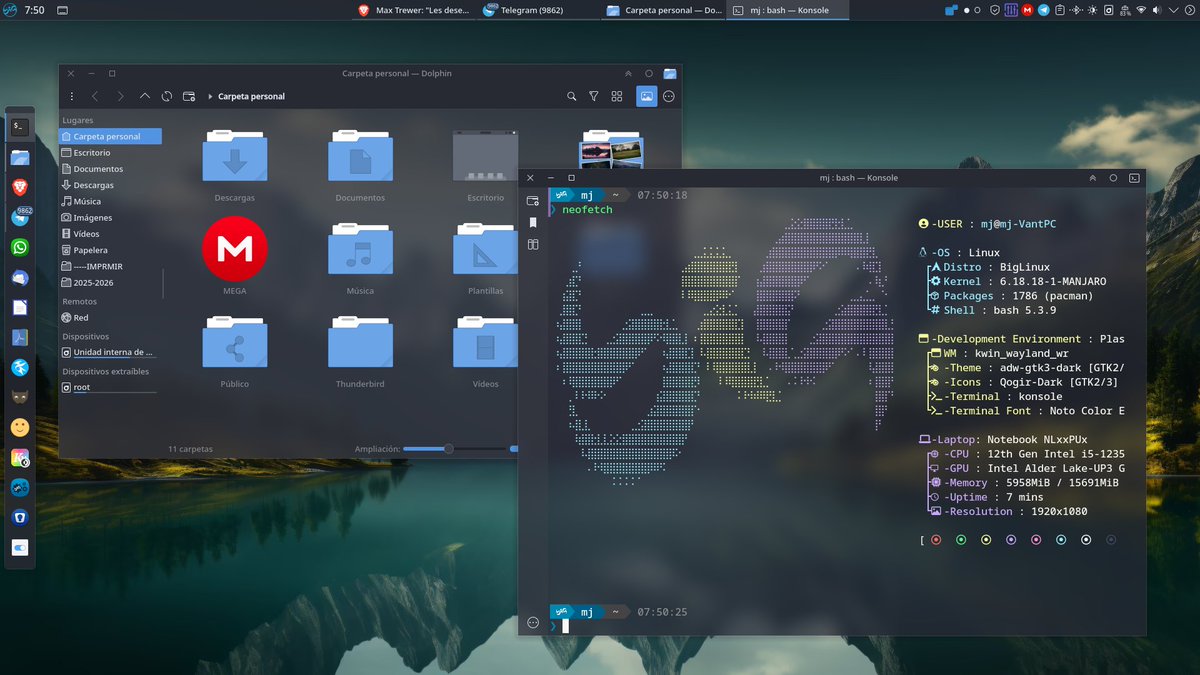Select Unidad interna device in sidebar
The width and height of the screenshot is (1200, 675).
pyautogui.click(x=110, y=352)
